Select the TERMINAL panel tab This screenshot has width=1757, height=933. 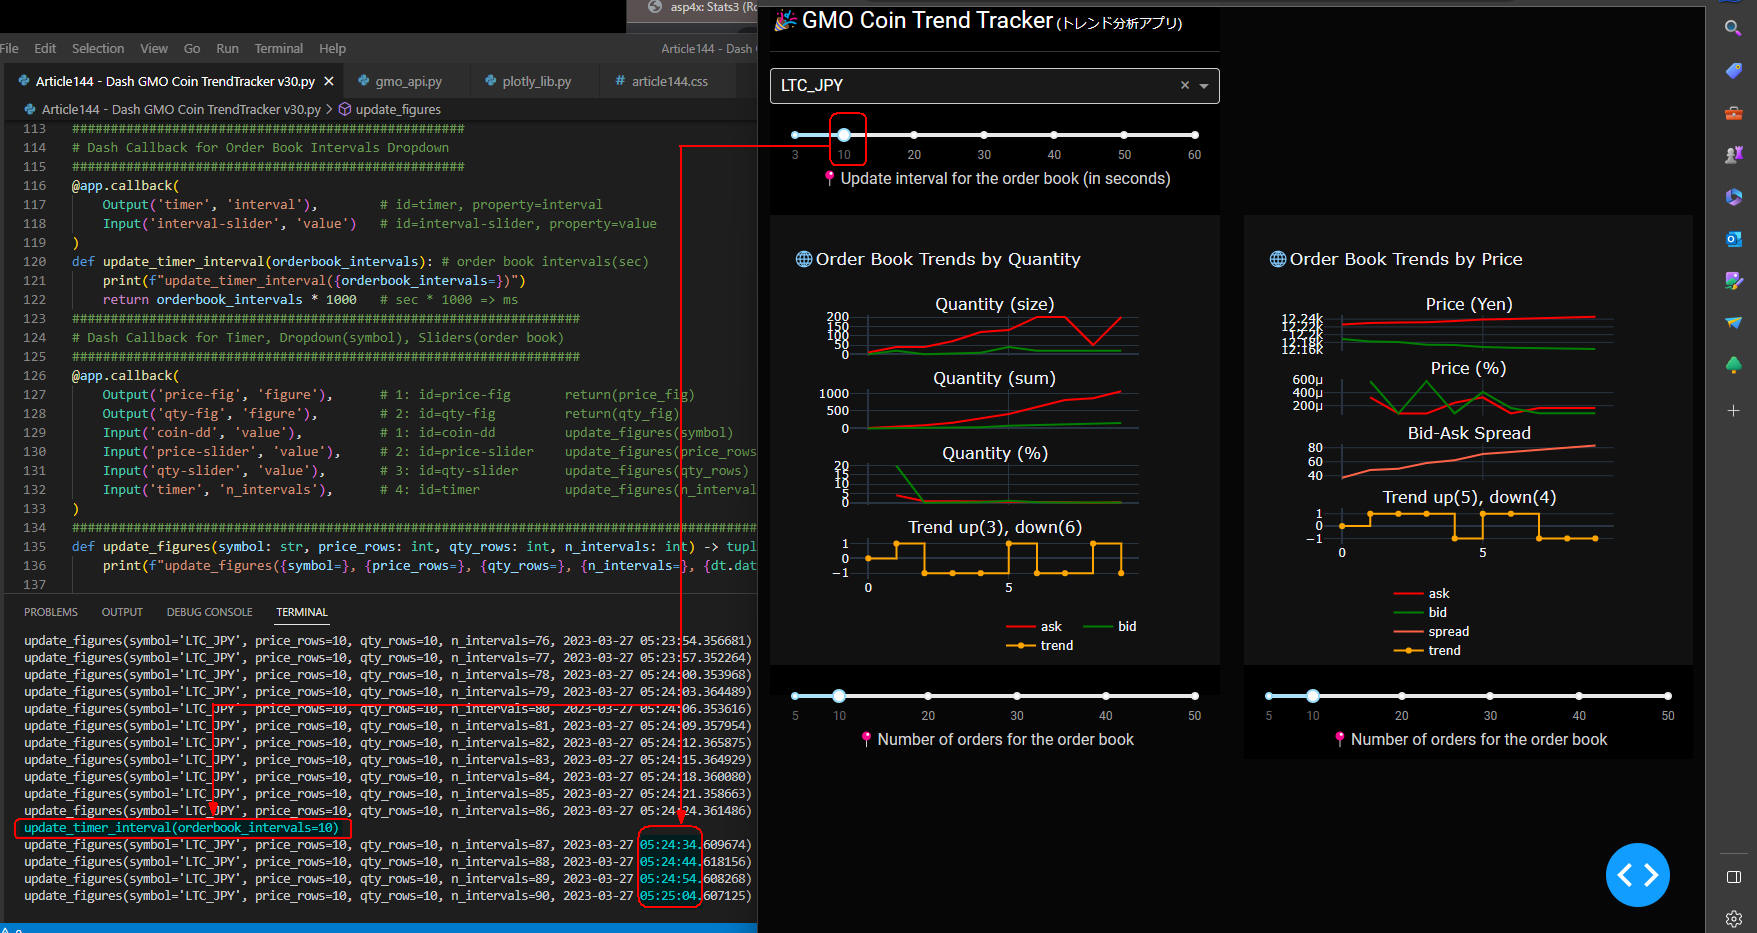(x=302, y=612)
